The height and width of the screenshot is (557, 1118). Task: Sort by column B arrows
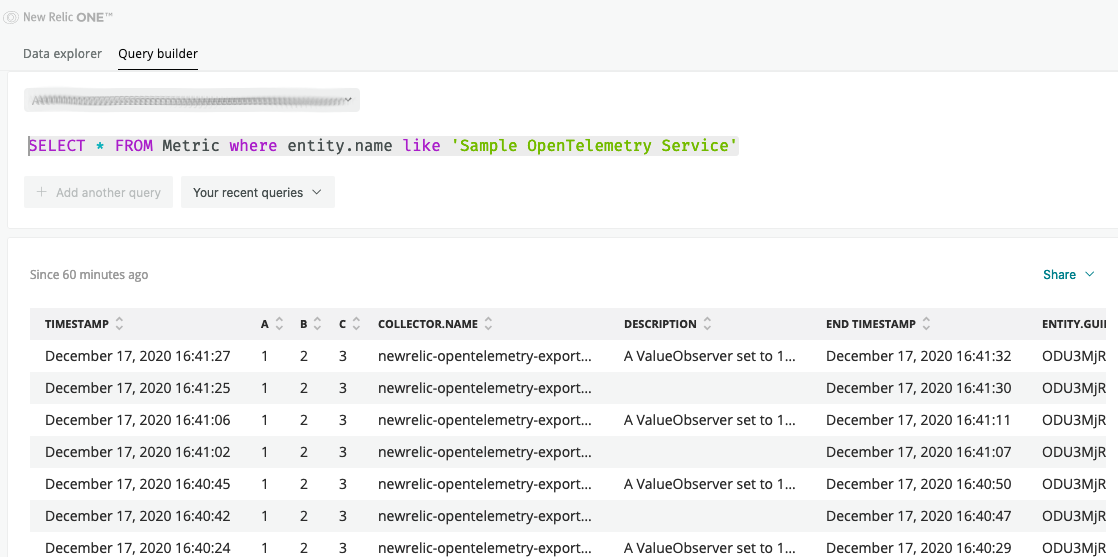tap(317, 324)
